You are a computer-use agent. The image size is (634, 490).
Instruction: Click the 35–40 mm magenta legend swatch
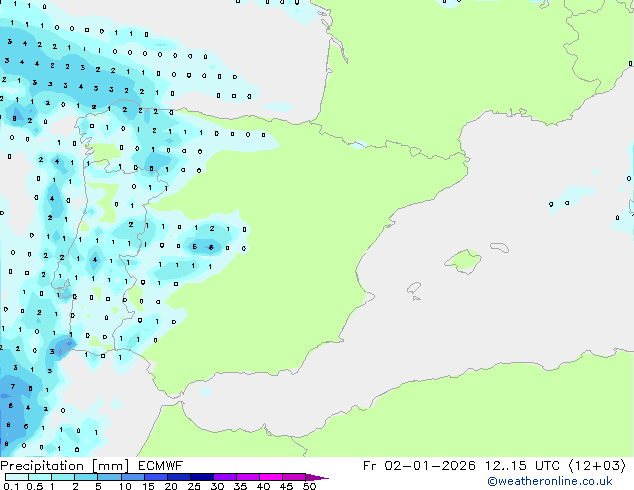click(247, 477)
